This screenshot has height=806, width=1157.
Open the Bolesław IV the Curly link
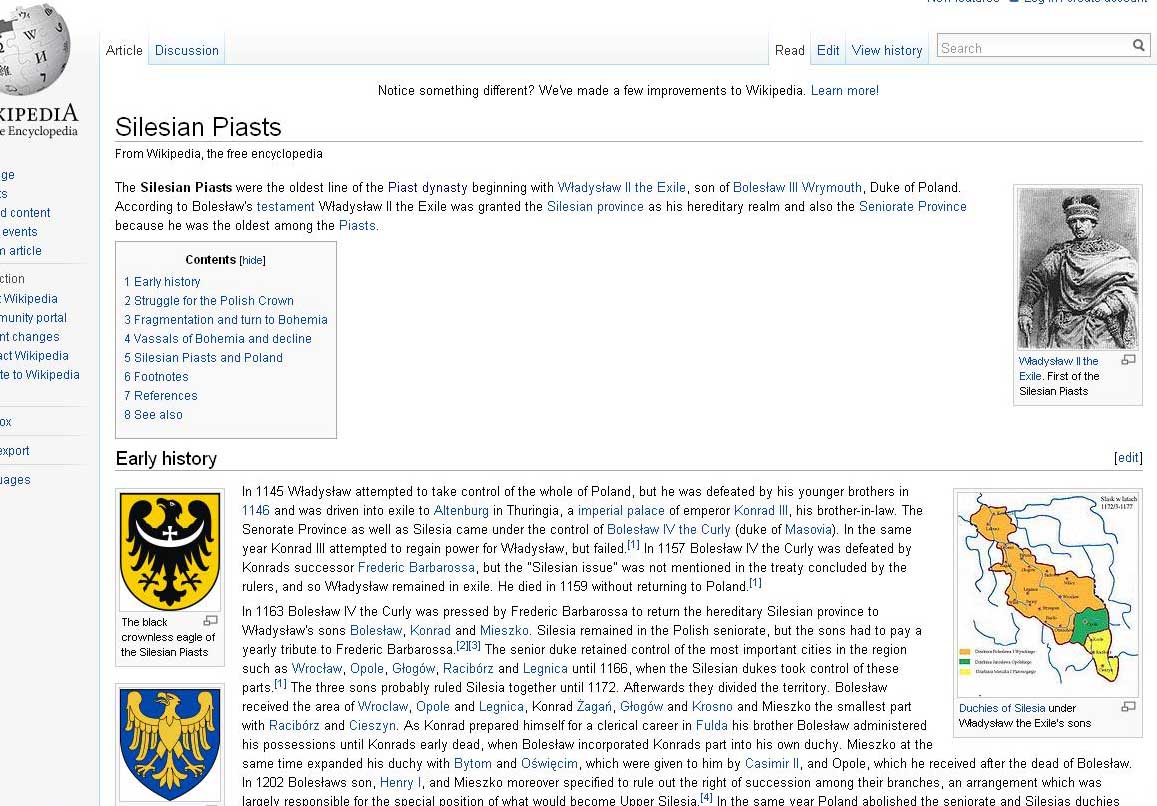pyautogui.click(x=669, y=530)
